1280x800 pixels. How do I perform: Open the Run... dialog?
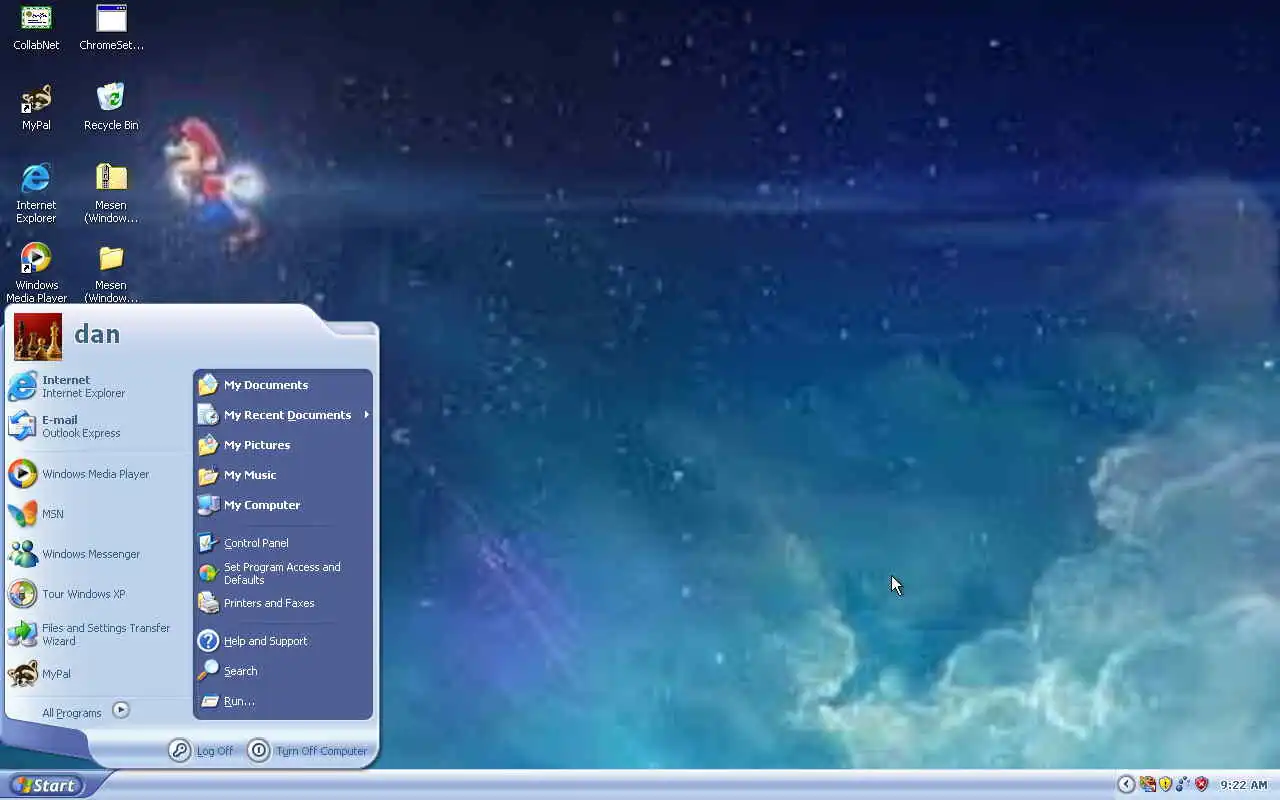tap(283, 701)
